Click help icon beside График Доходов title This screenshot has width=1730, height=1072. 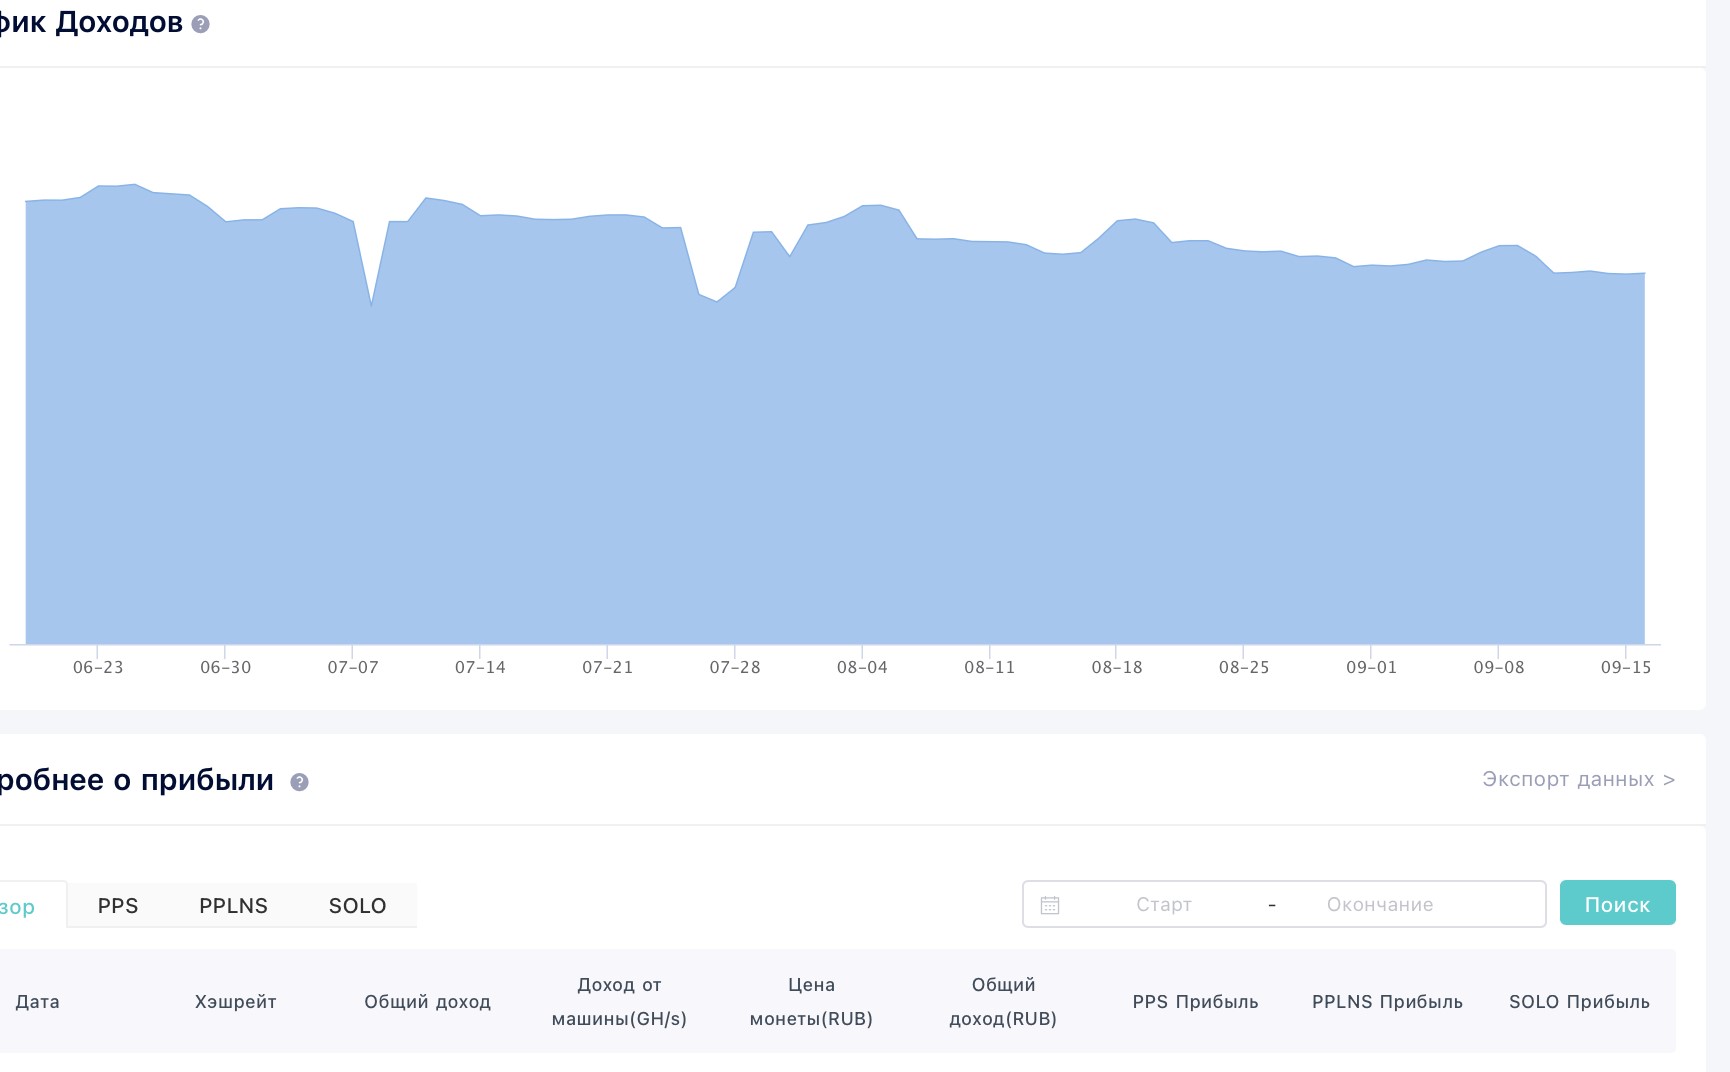tap(200, 24)
